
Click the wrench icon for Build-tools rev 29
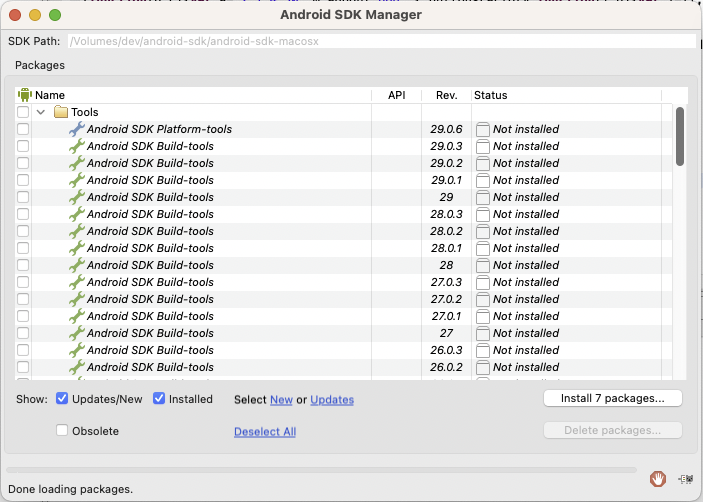(x=77, y=197)
